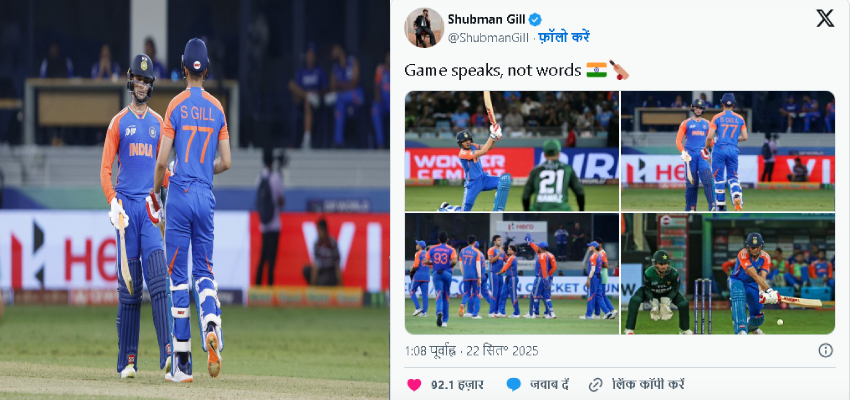Open the team celebration huddle photo

click(x=512, y=274)
